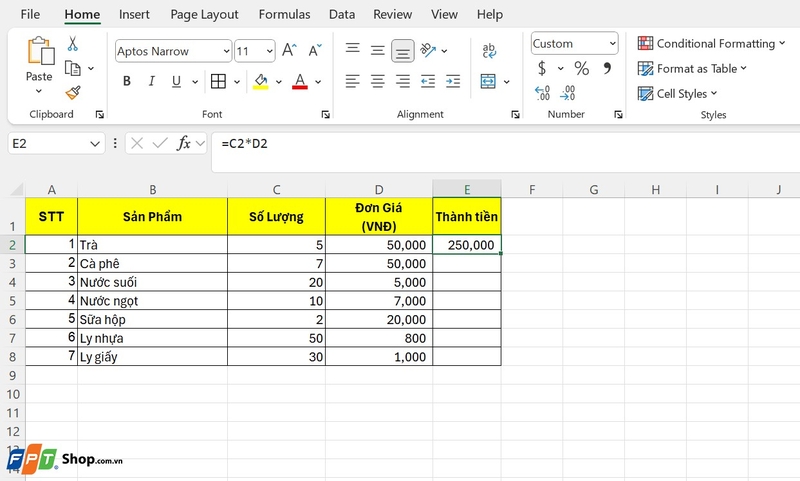Launch Clipboard pane dialog launcher
800x481 pixels.
coord(100,115)
